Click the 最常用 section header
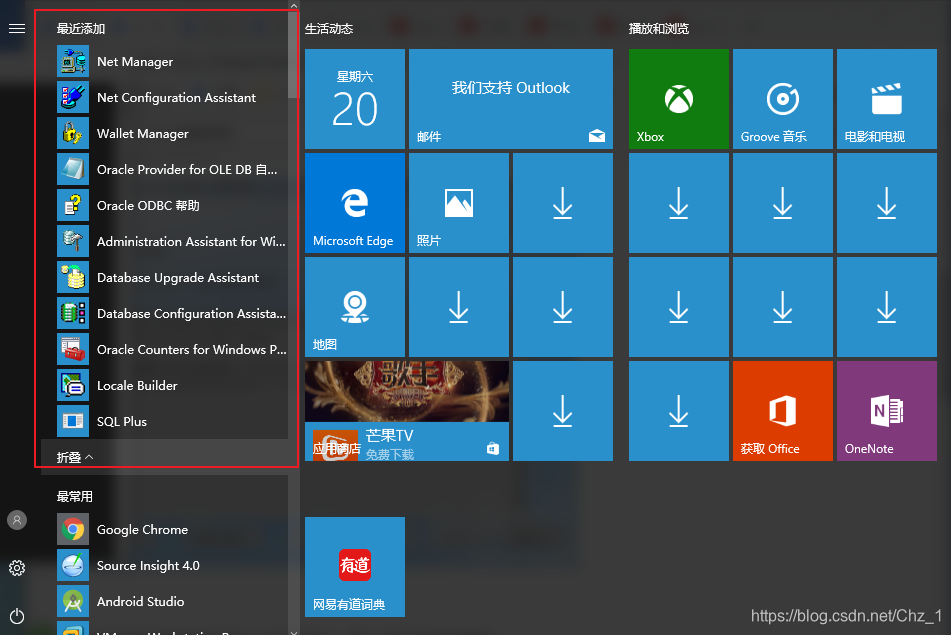The height and width of the screenshot is (635, 951). [75, 496]
